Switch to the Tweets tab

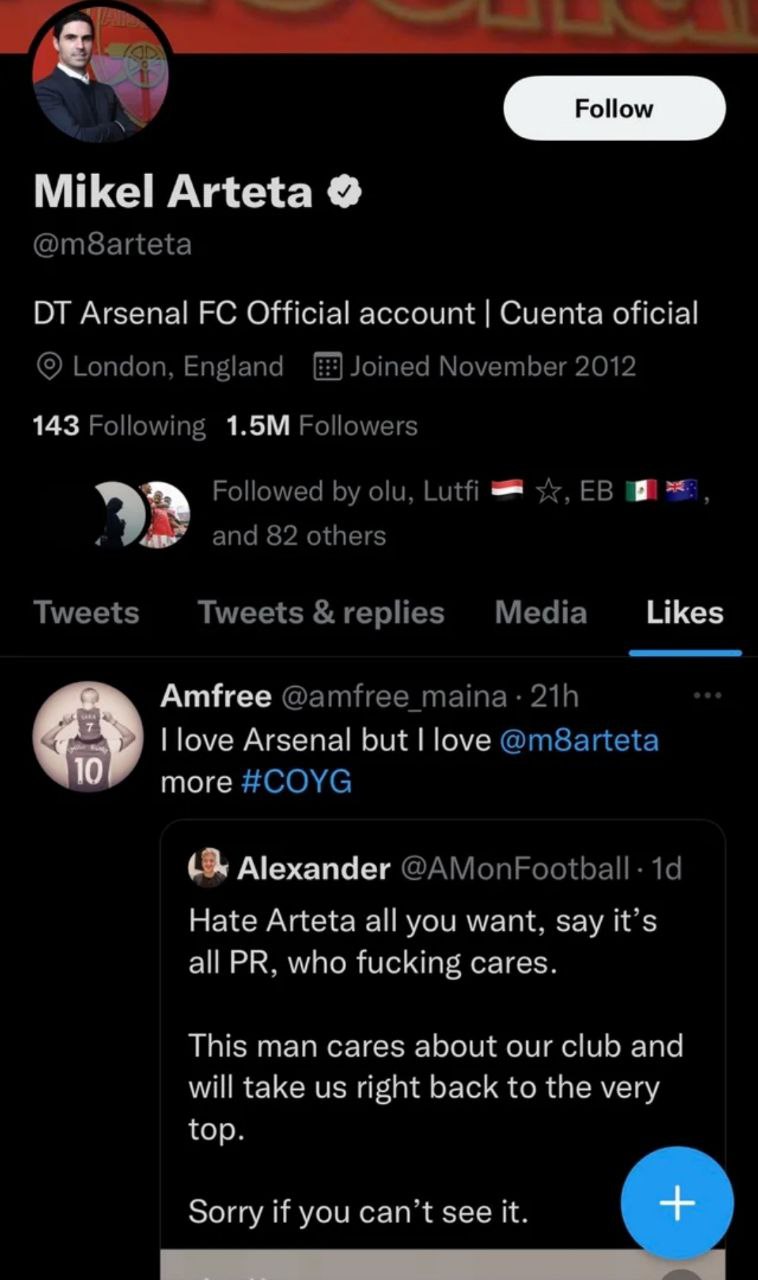[86, 612]
